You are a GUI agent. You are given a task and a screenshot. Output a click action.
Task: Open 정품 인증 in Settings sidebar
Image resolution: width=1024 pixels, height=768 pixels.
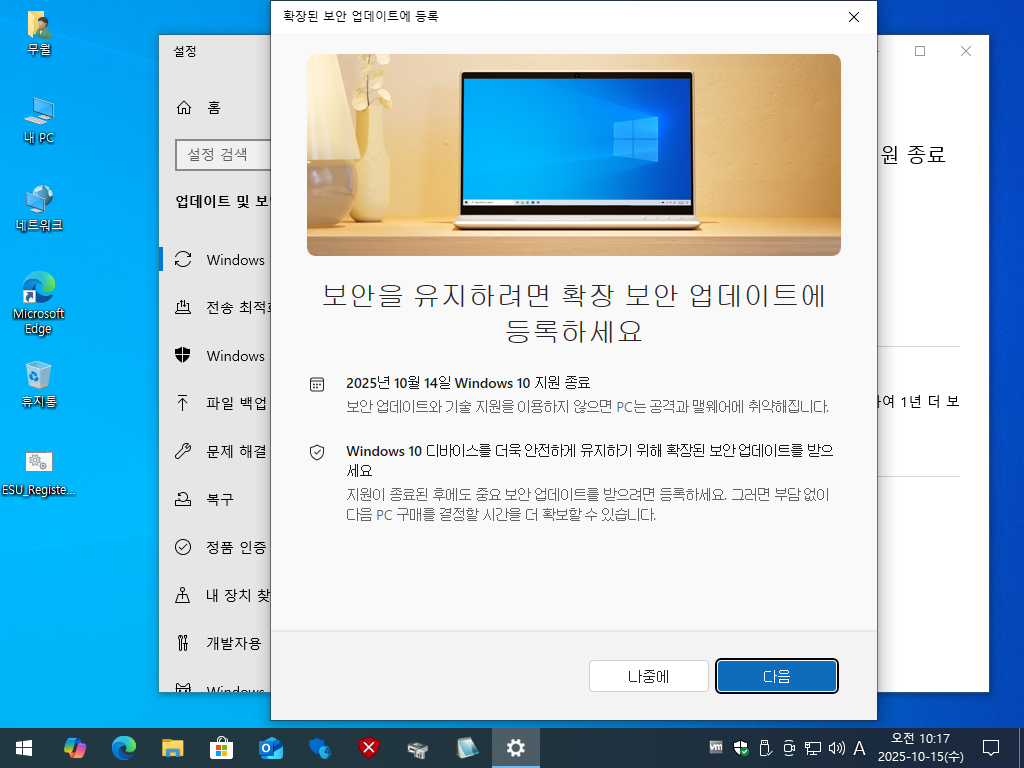pos(216,547)
